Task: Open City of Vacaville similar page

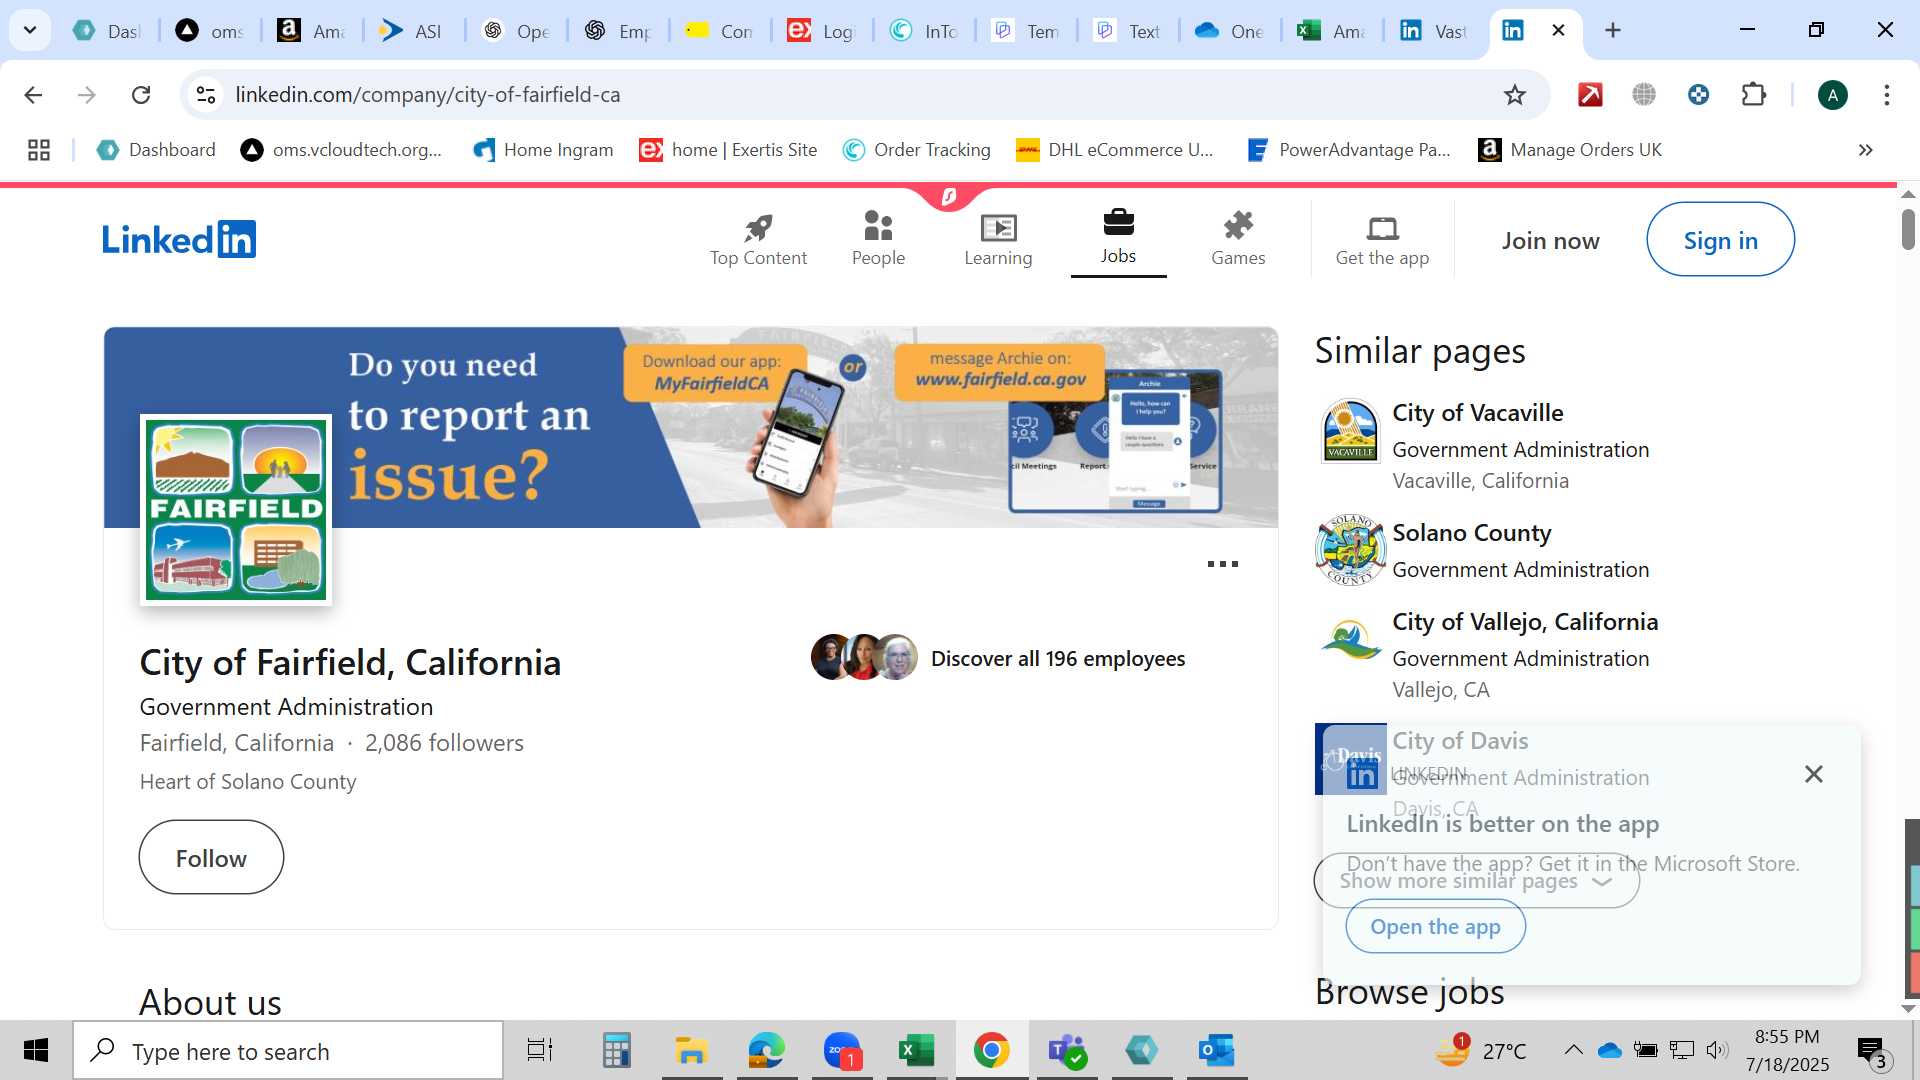Action: point(1477,413)
